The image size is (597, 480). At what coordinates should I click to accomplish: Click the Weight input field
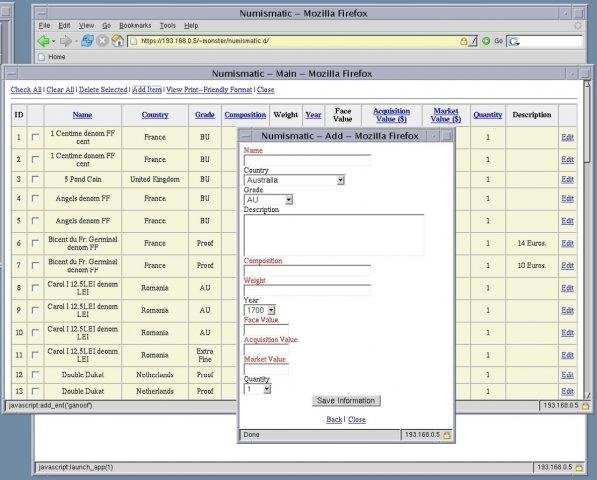[307, 290]
